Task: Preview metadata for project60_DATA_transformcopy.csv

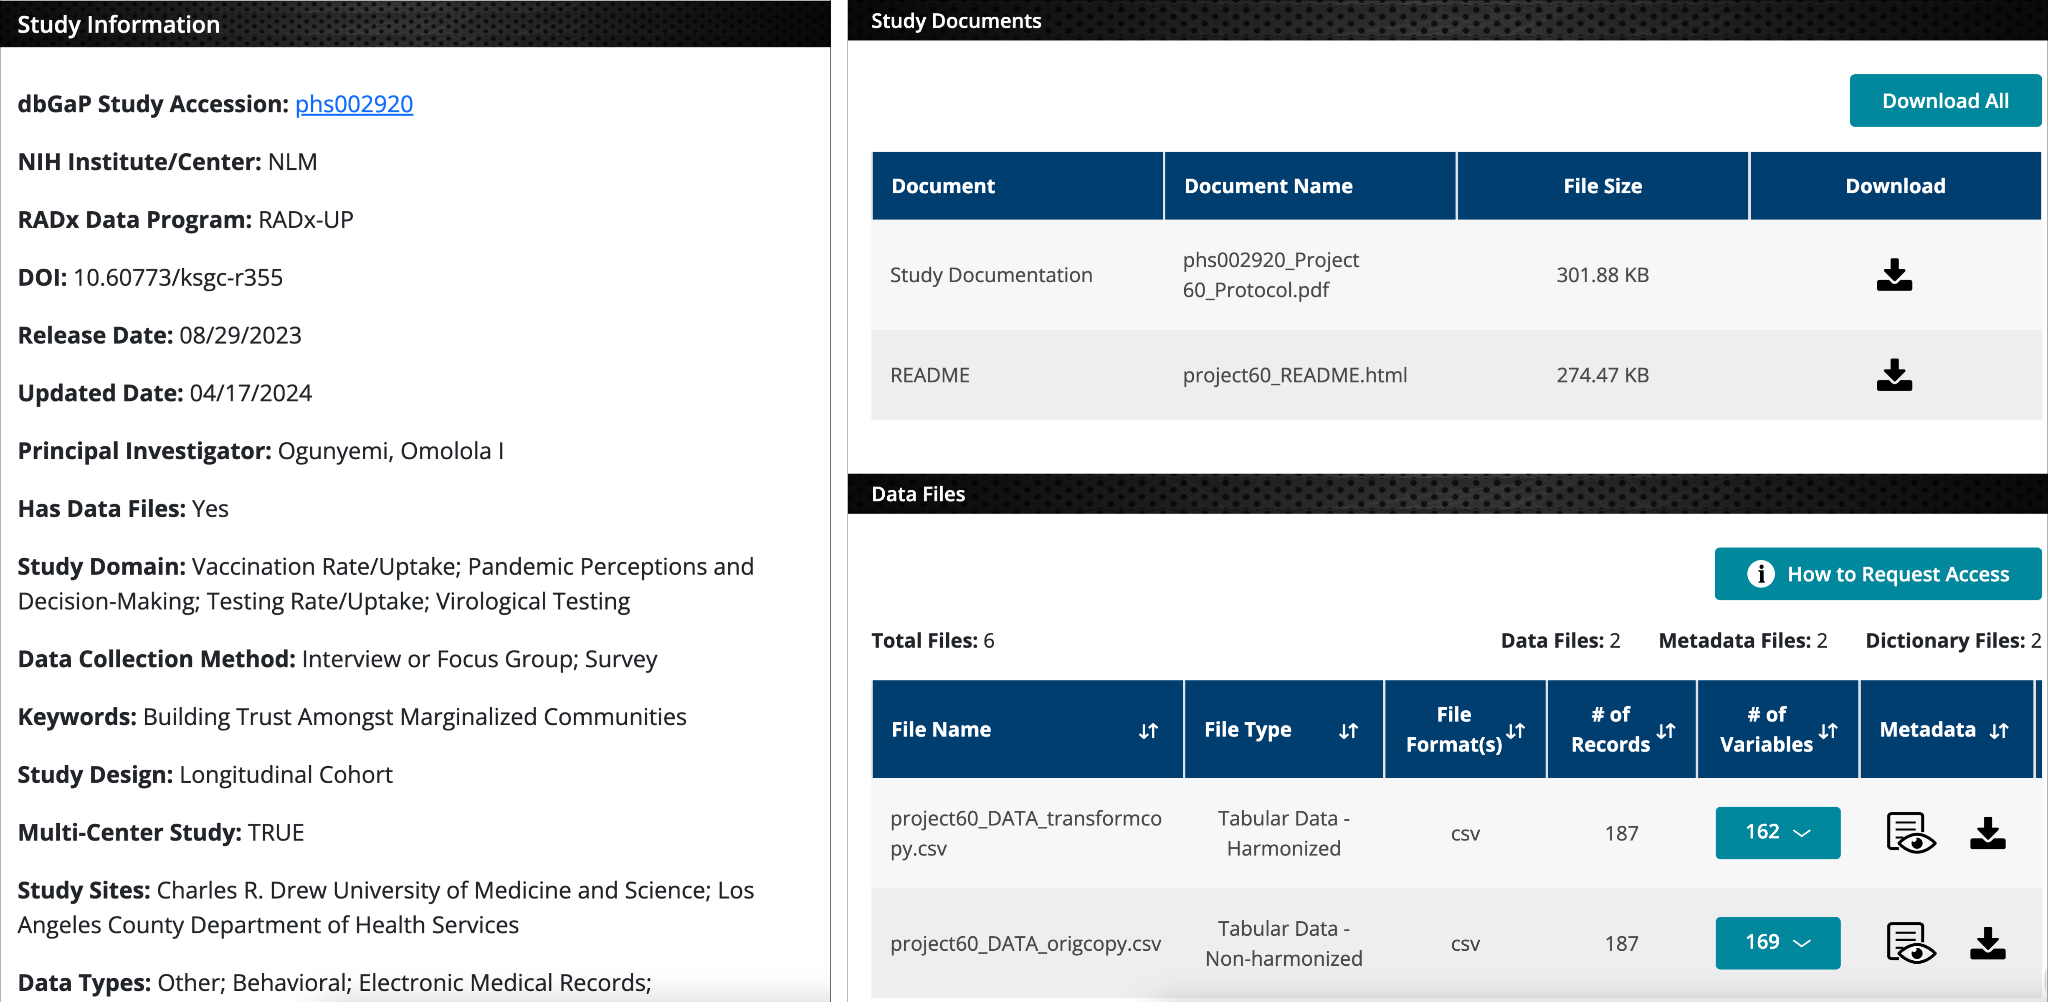Action: (x=1911, y=833)
